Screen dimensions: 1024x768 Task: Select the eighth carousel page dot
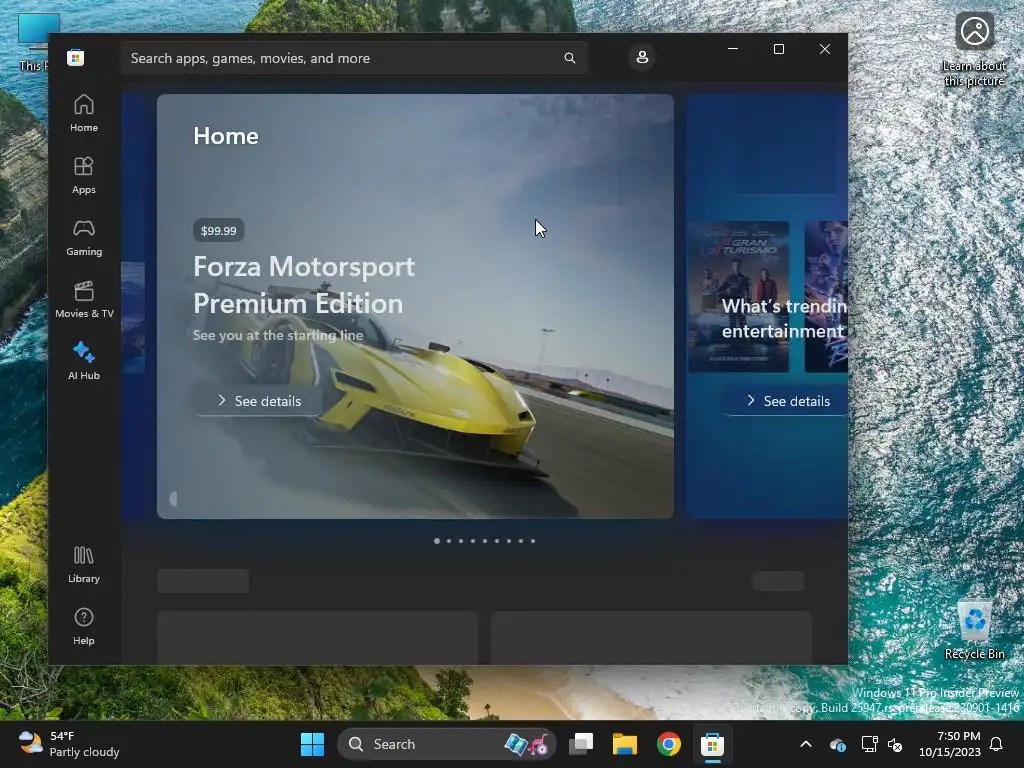point(520,541)
